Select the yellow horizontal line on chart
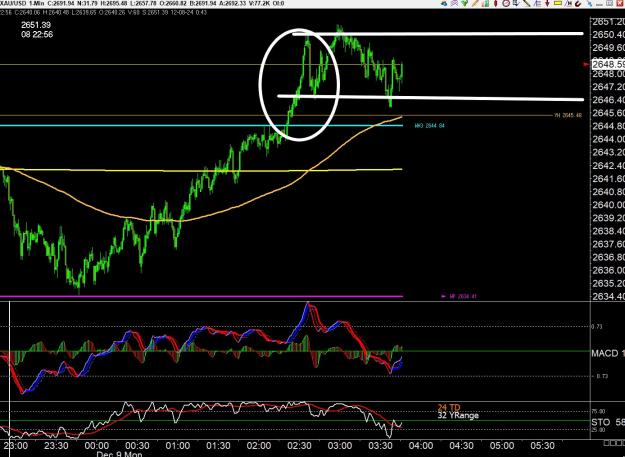Image resolution: width=625 pixels, height=457 pixels. 199,170
